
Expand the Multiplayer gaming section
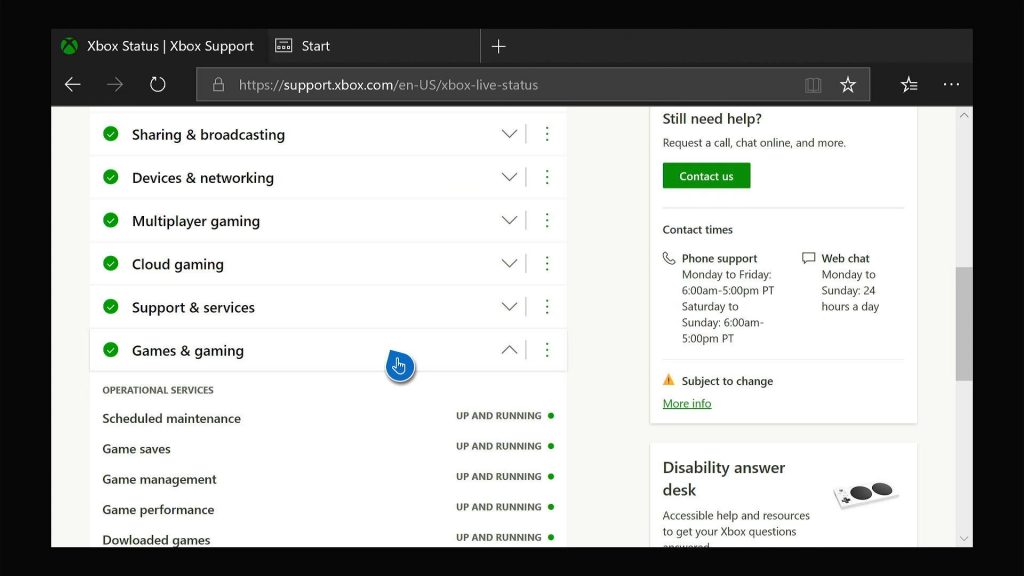(509, 220)
